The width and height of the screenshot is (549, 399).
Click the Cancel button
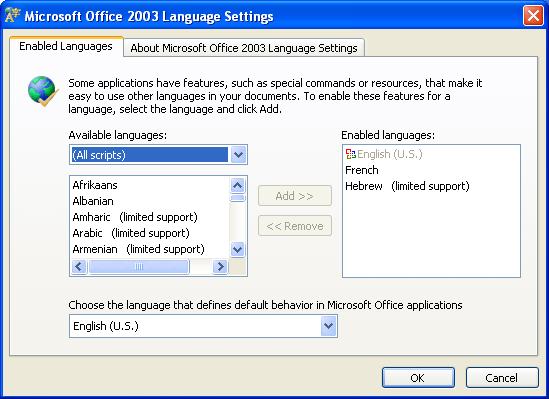[x=502, y=378]
